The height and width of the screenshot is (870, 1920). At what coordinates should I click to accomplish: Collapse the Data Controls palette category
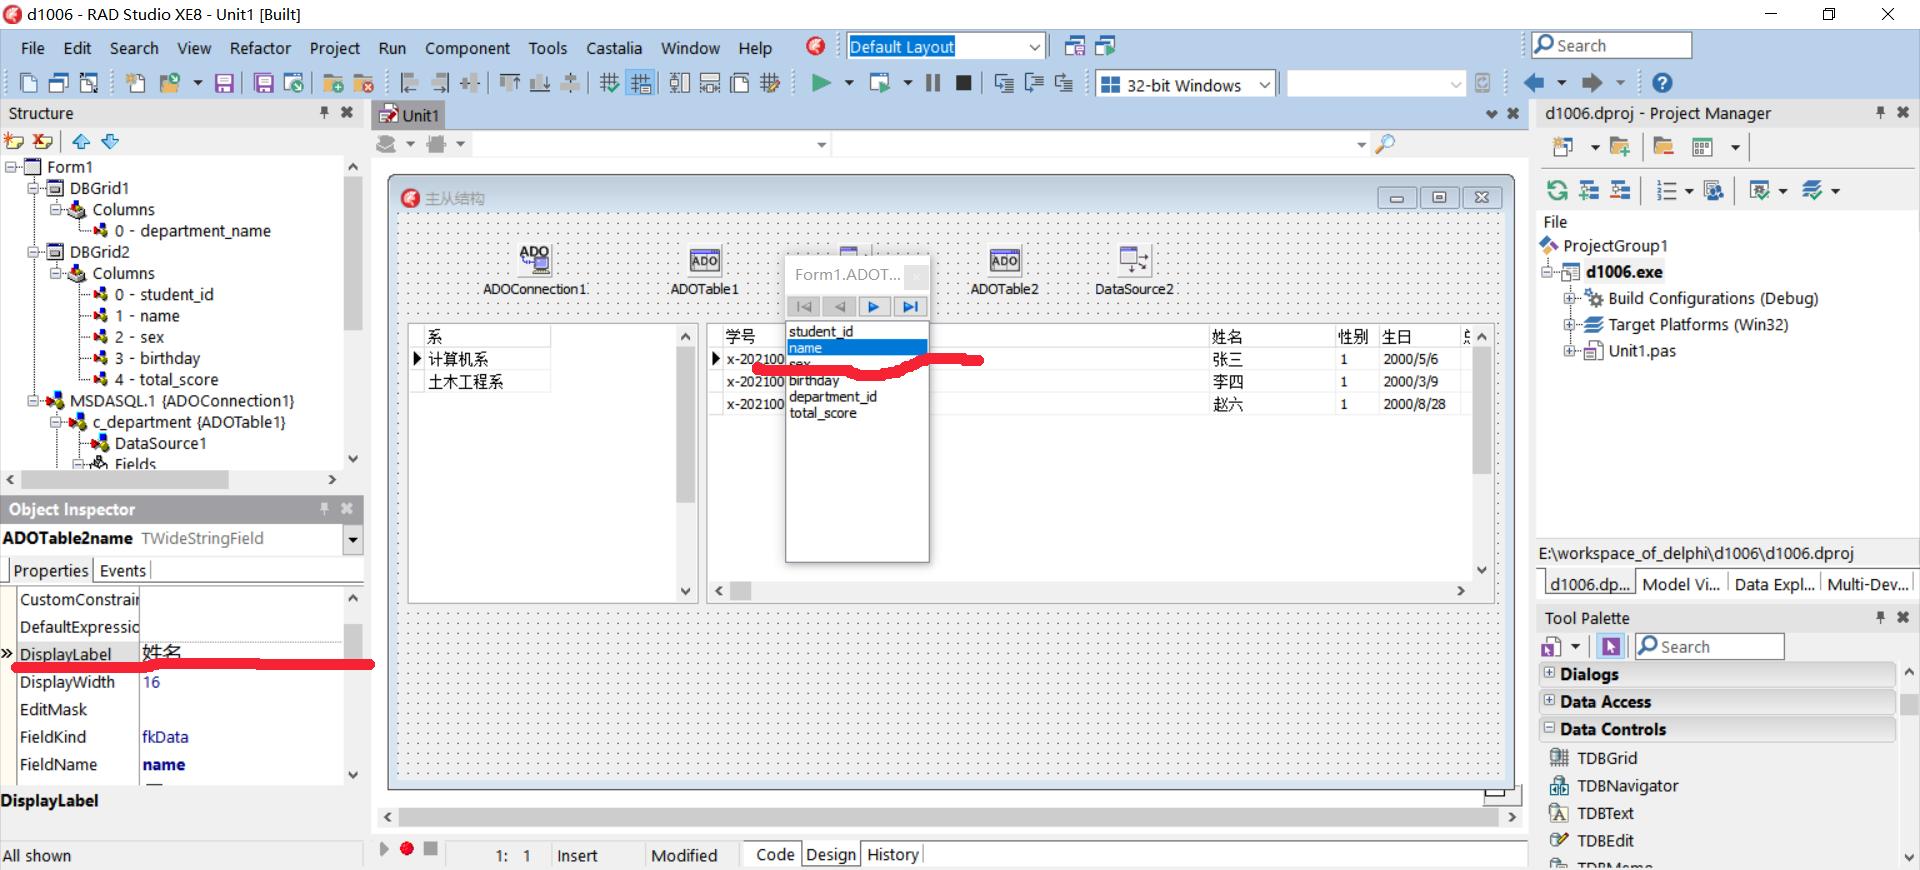coord(1549,728)
